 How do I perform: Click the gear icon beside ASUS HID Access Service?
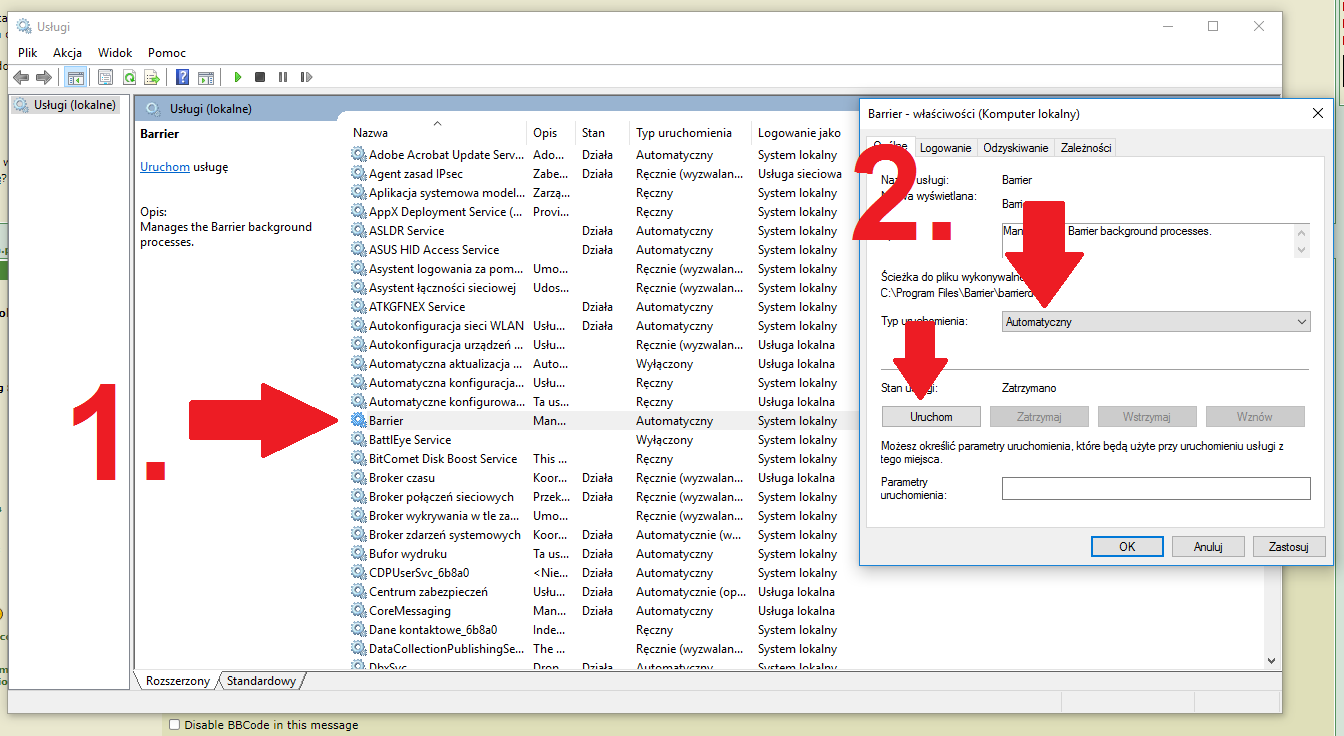tap(359, 250)
